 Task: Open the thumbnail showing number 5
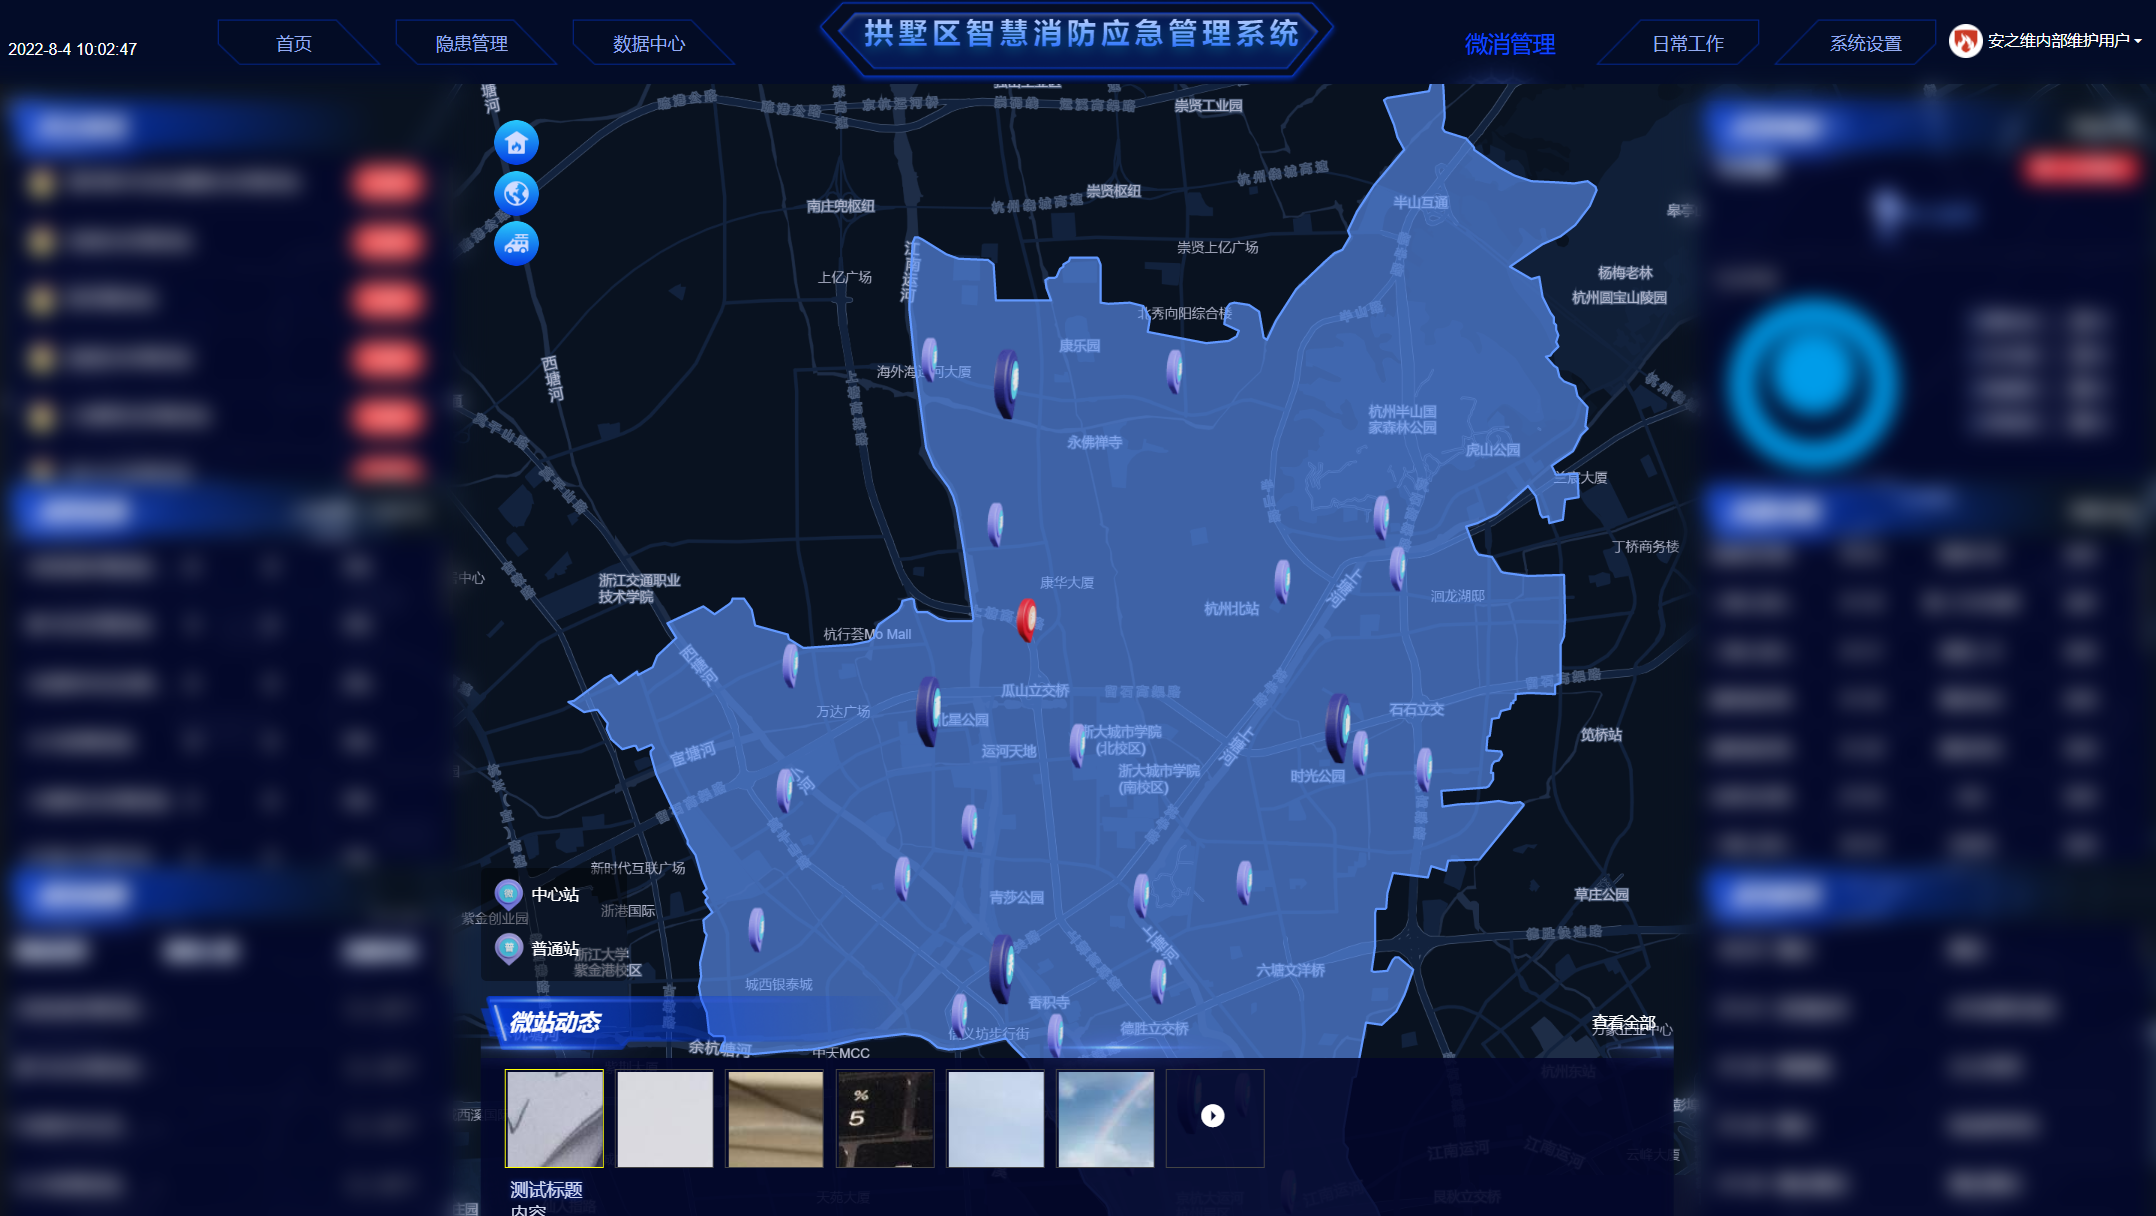(x=885, y=1118)
